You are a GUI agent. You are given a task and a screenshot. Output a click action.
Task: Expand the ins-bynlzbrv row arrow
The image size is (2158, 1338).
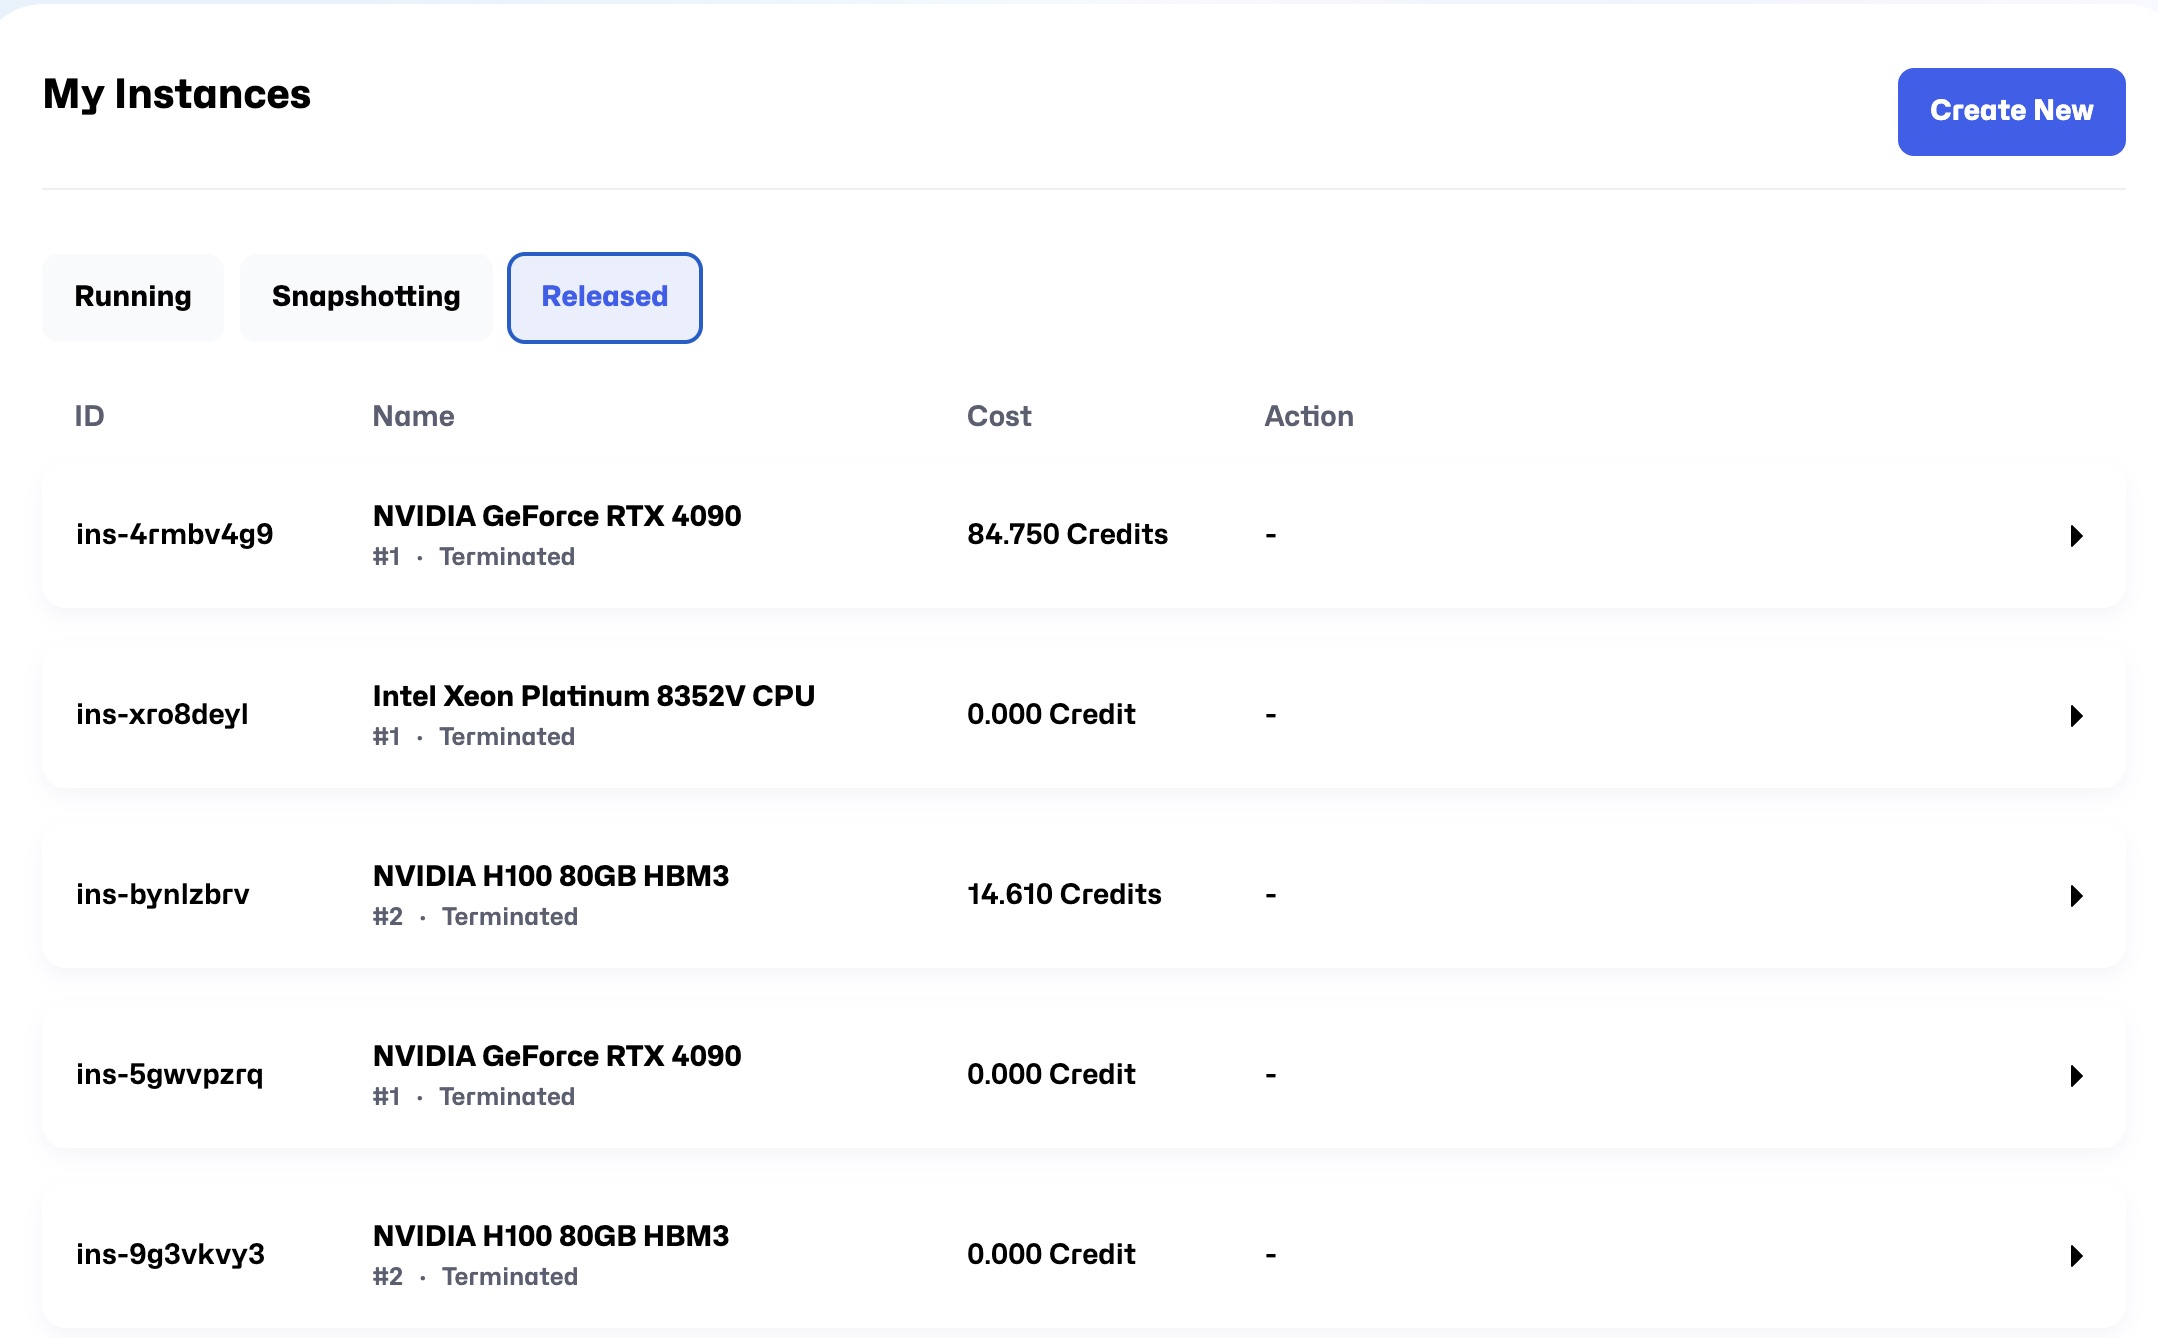2076,896
